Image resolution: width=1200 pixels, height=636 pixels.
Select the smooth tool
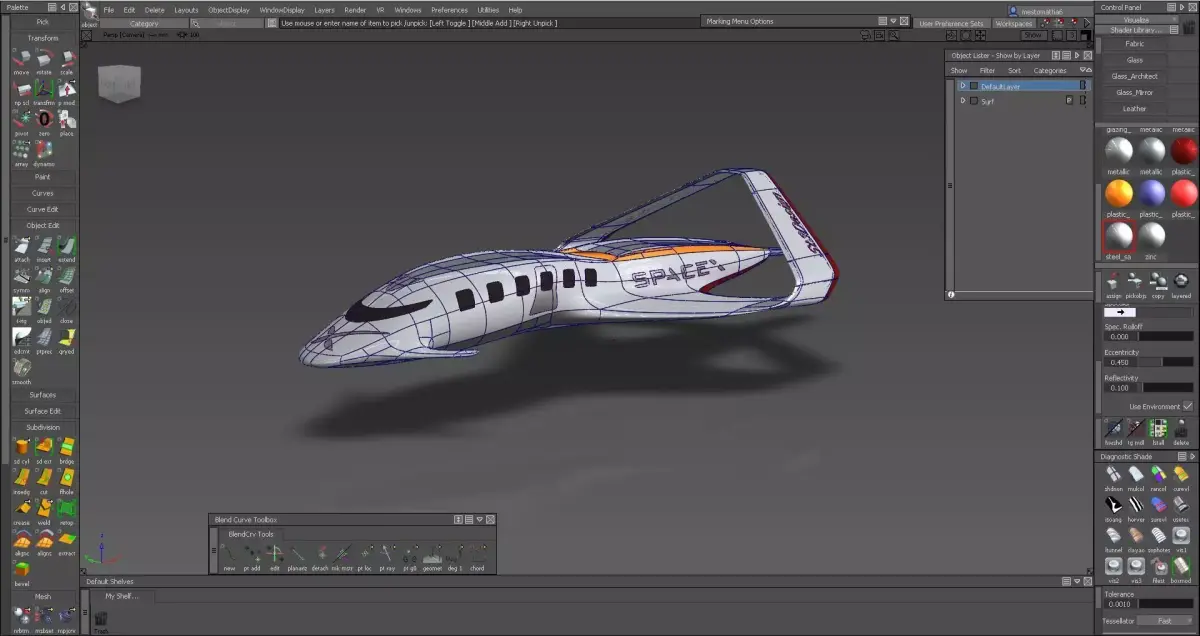click(x=21, y=370)
